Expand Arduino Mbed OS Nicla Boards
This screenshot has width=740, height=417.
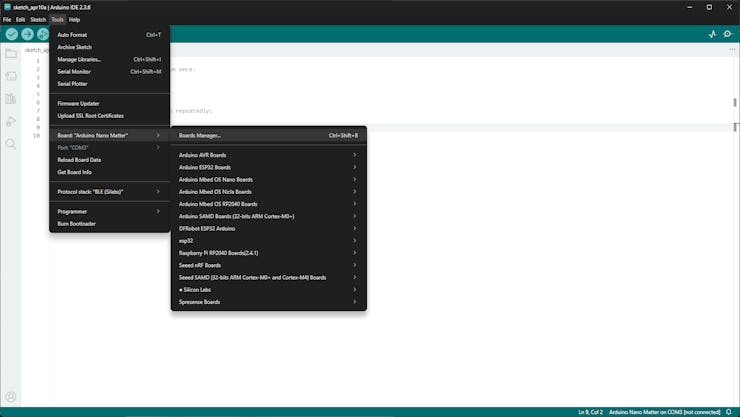(269, 192)
